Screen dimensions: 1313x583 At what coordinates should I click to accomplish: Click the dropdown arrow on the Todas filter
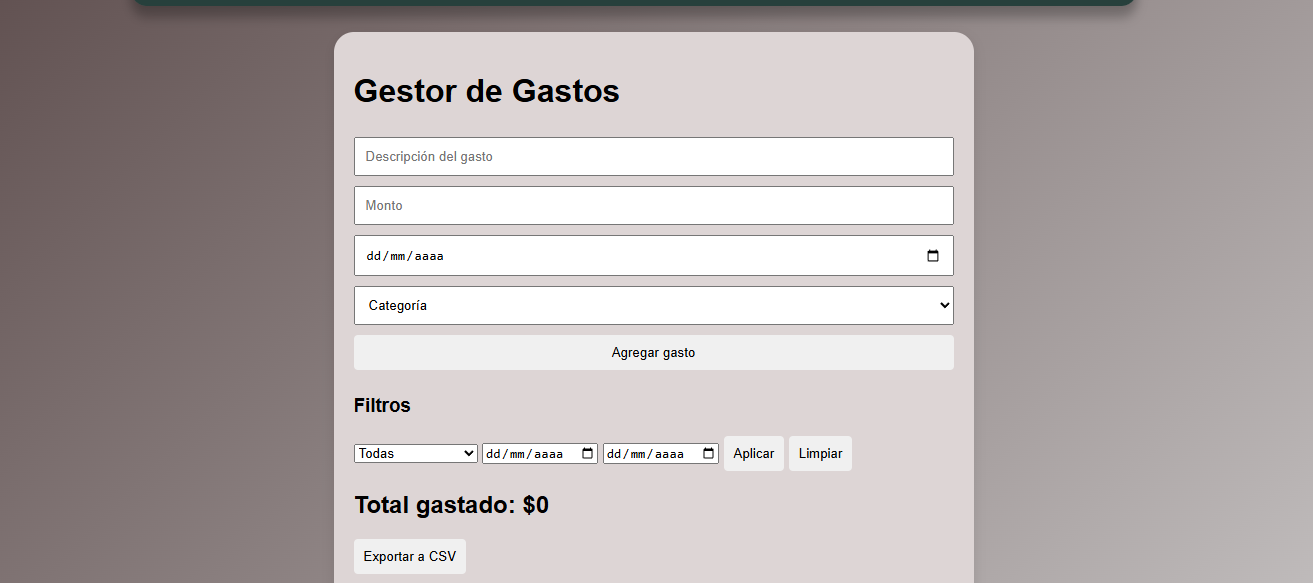click(468, 453)
